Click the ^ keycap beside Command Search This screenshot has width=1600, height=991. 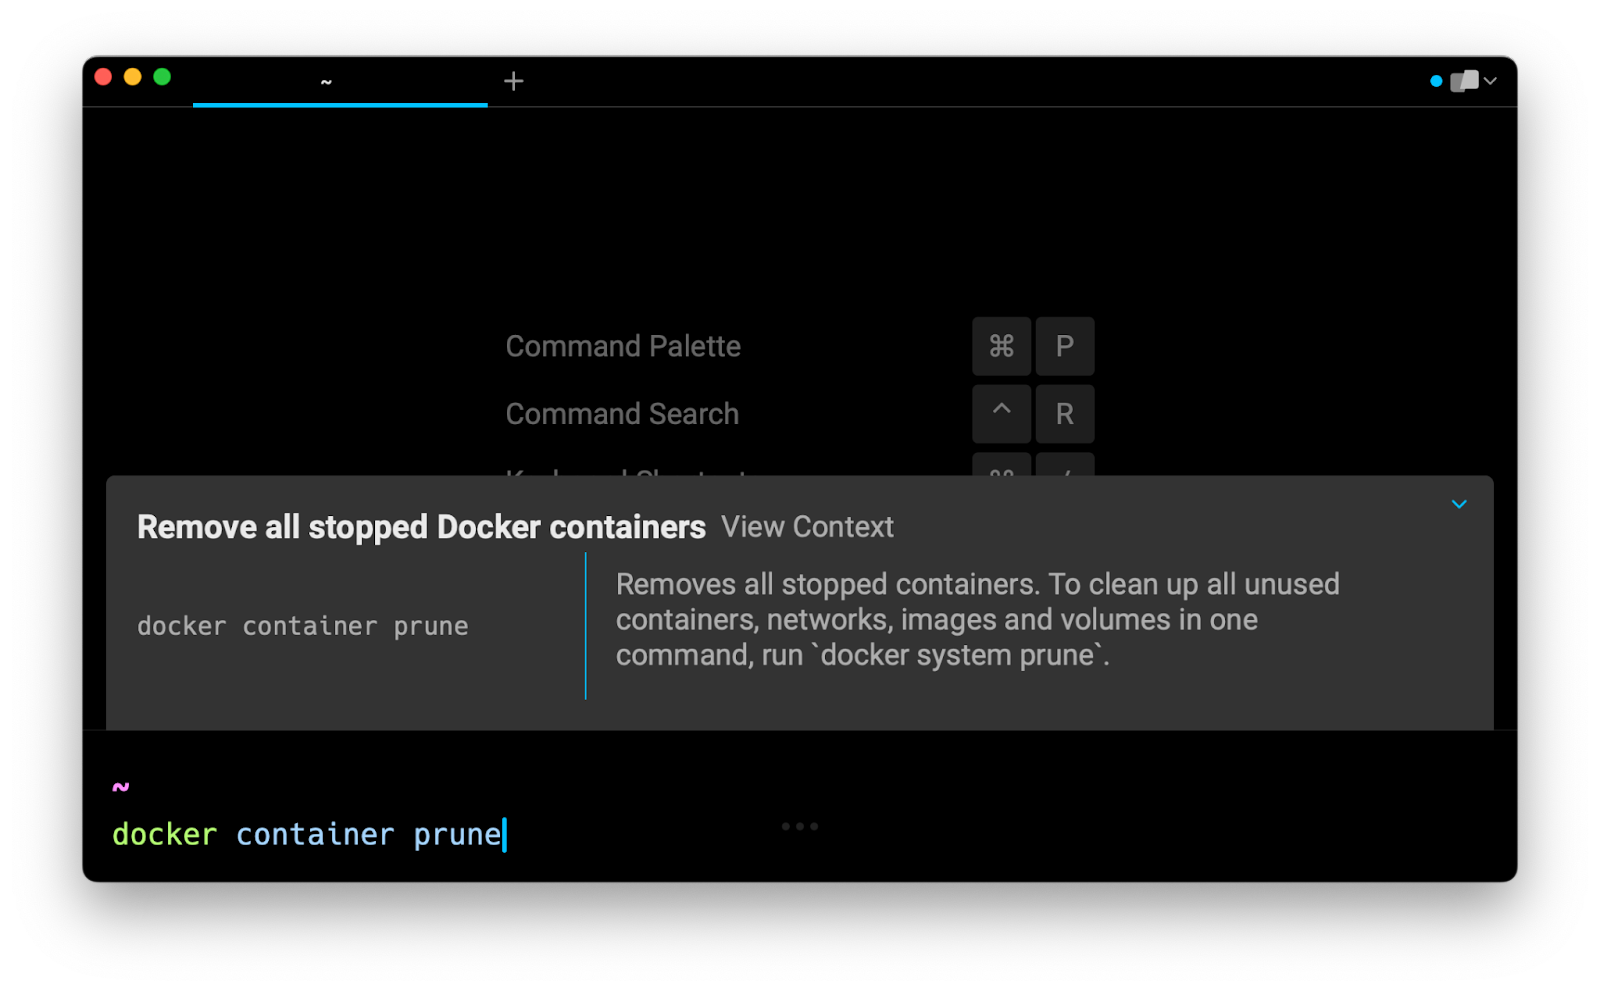(1001, 413)
